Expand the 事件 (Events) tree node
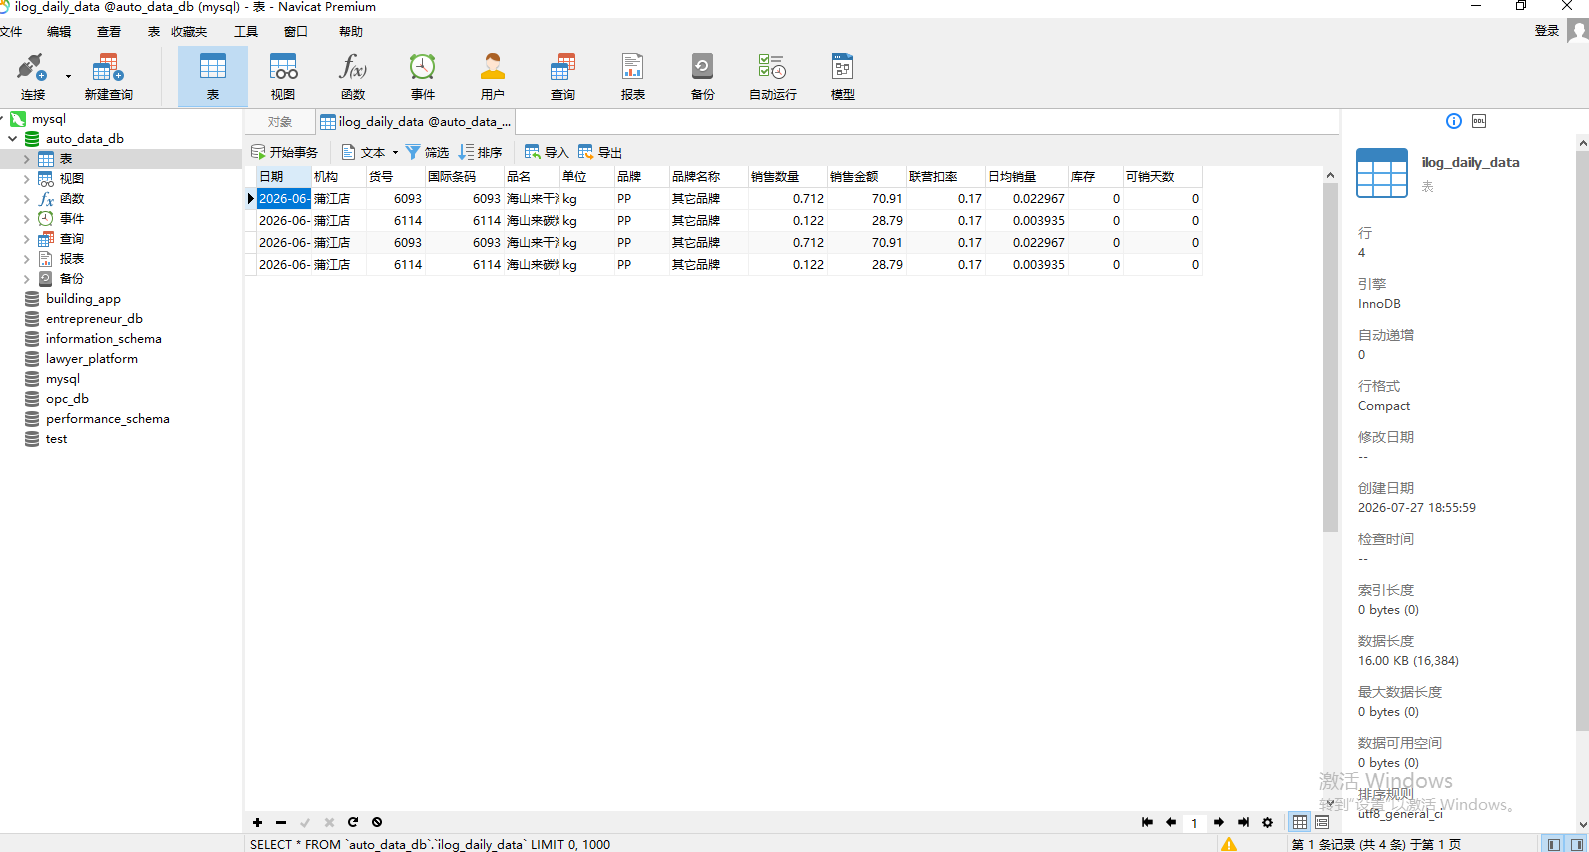 (26, 219)
